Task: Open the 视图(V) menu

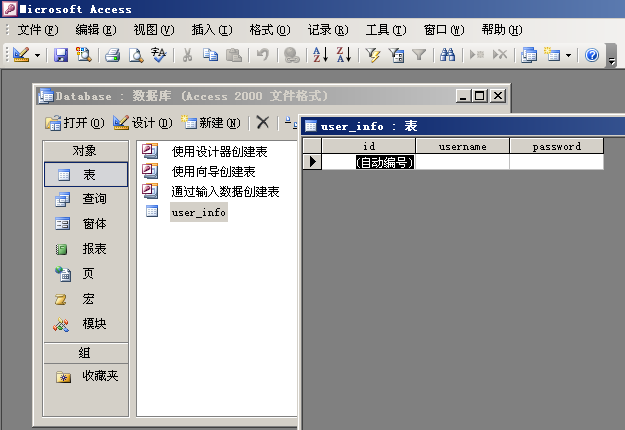Action: tap(154, 30)
